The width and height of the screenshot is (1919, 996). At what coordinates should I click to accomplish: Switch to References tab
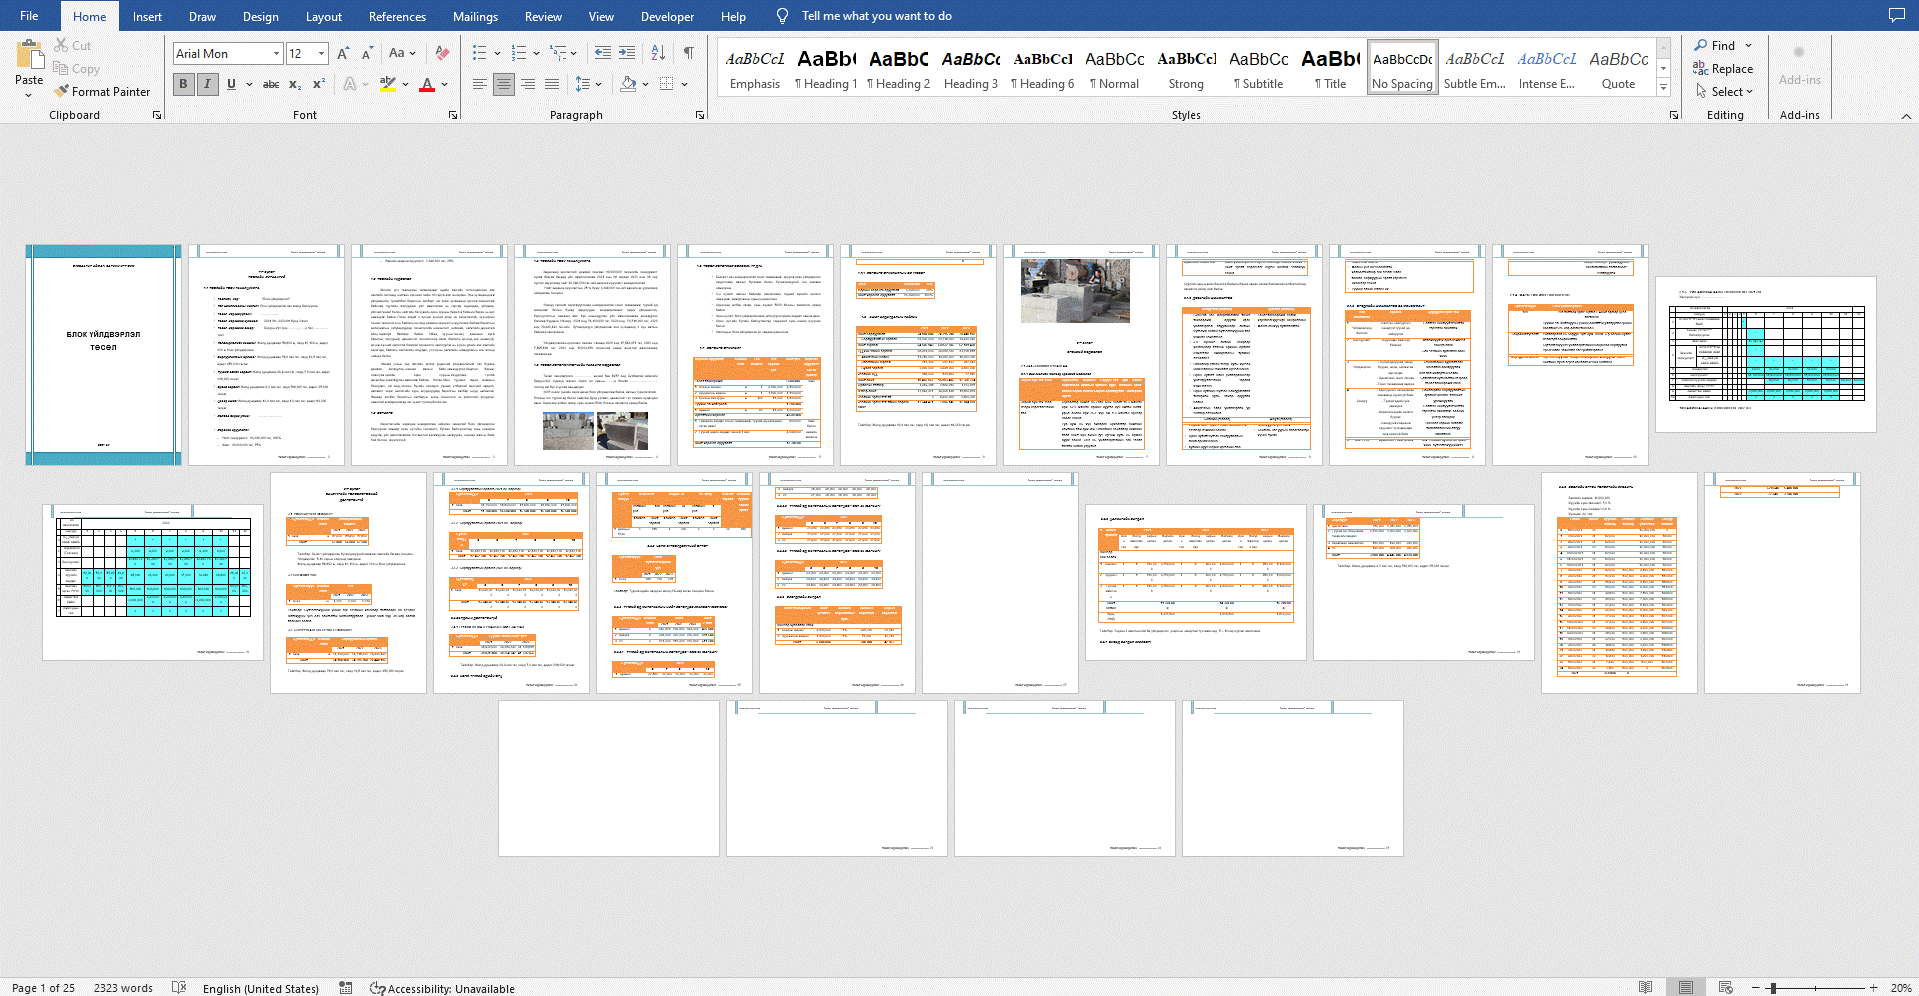click(397, 16)
